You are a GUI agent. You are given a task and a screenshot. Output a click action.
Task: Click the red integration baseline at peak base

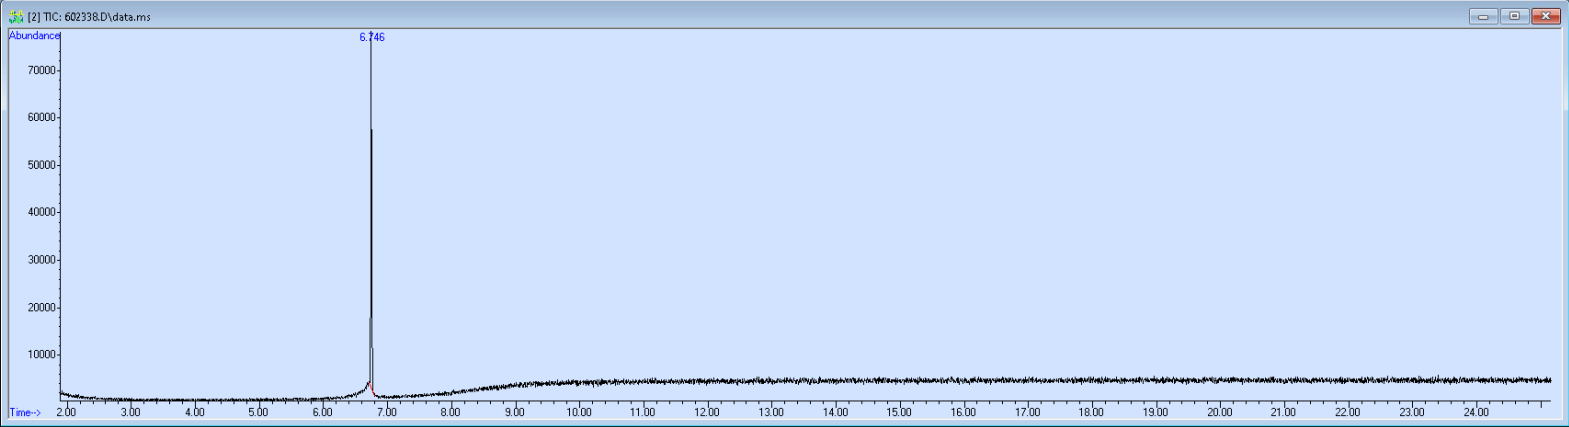[371, 388]
